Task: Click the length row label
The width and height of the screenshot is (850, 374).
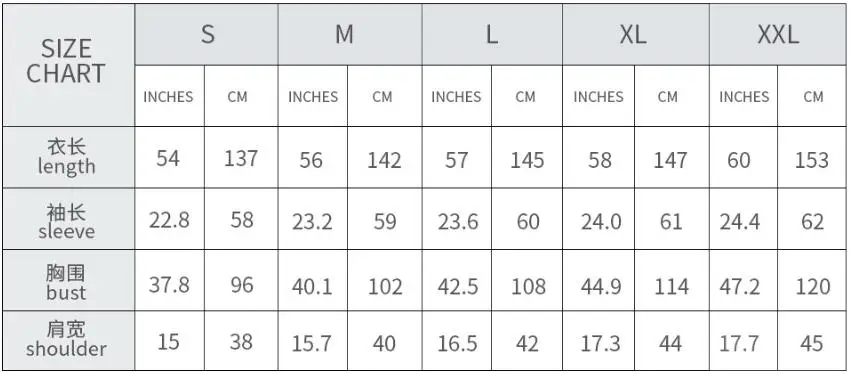Action: [x=68, y=157]
